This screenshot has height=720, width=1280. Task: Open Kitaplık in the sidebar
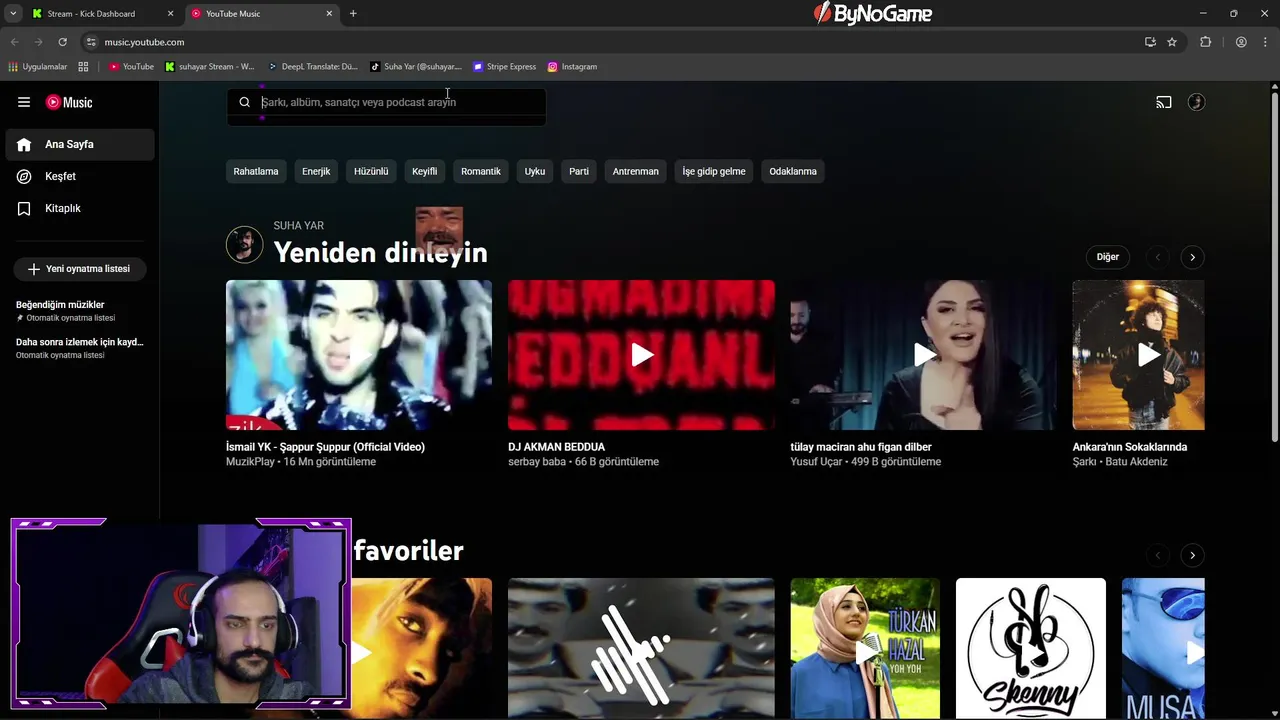80,208
